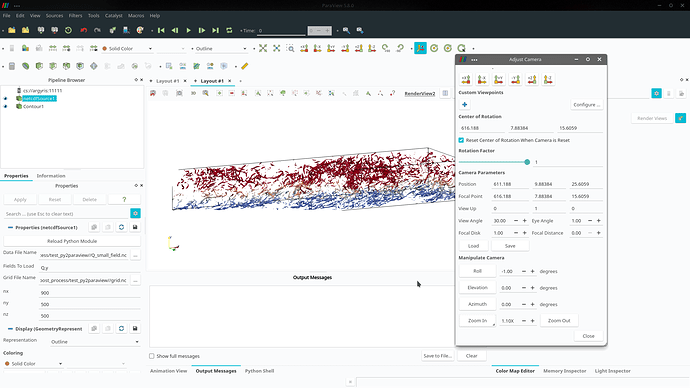Look down -X in Adjust Camera dialog

click(x=482, y=79)
